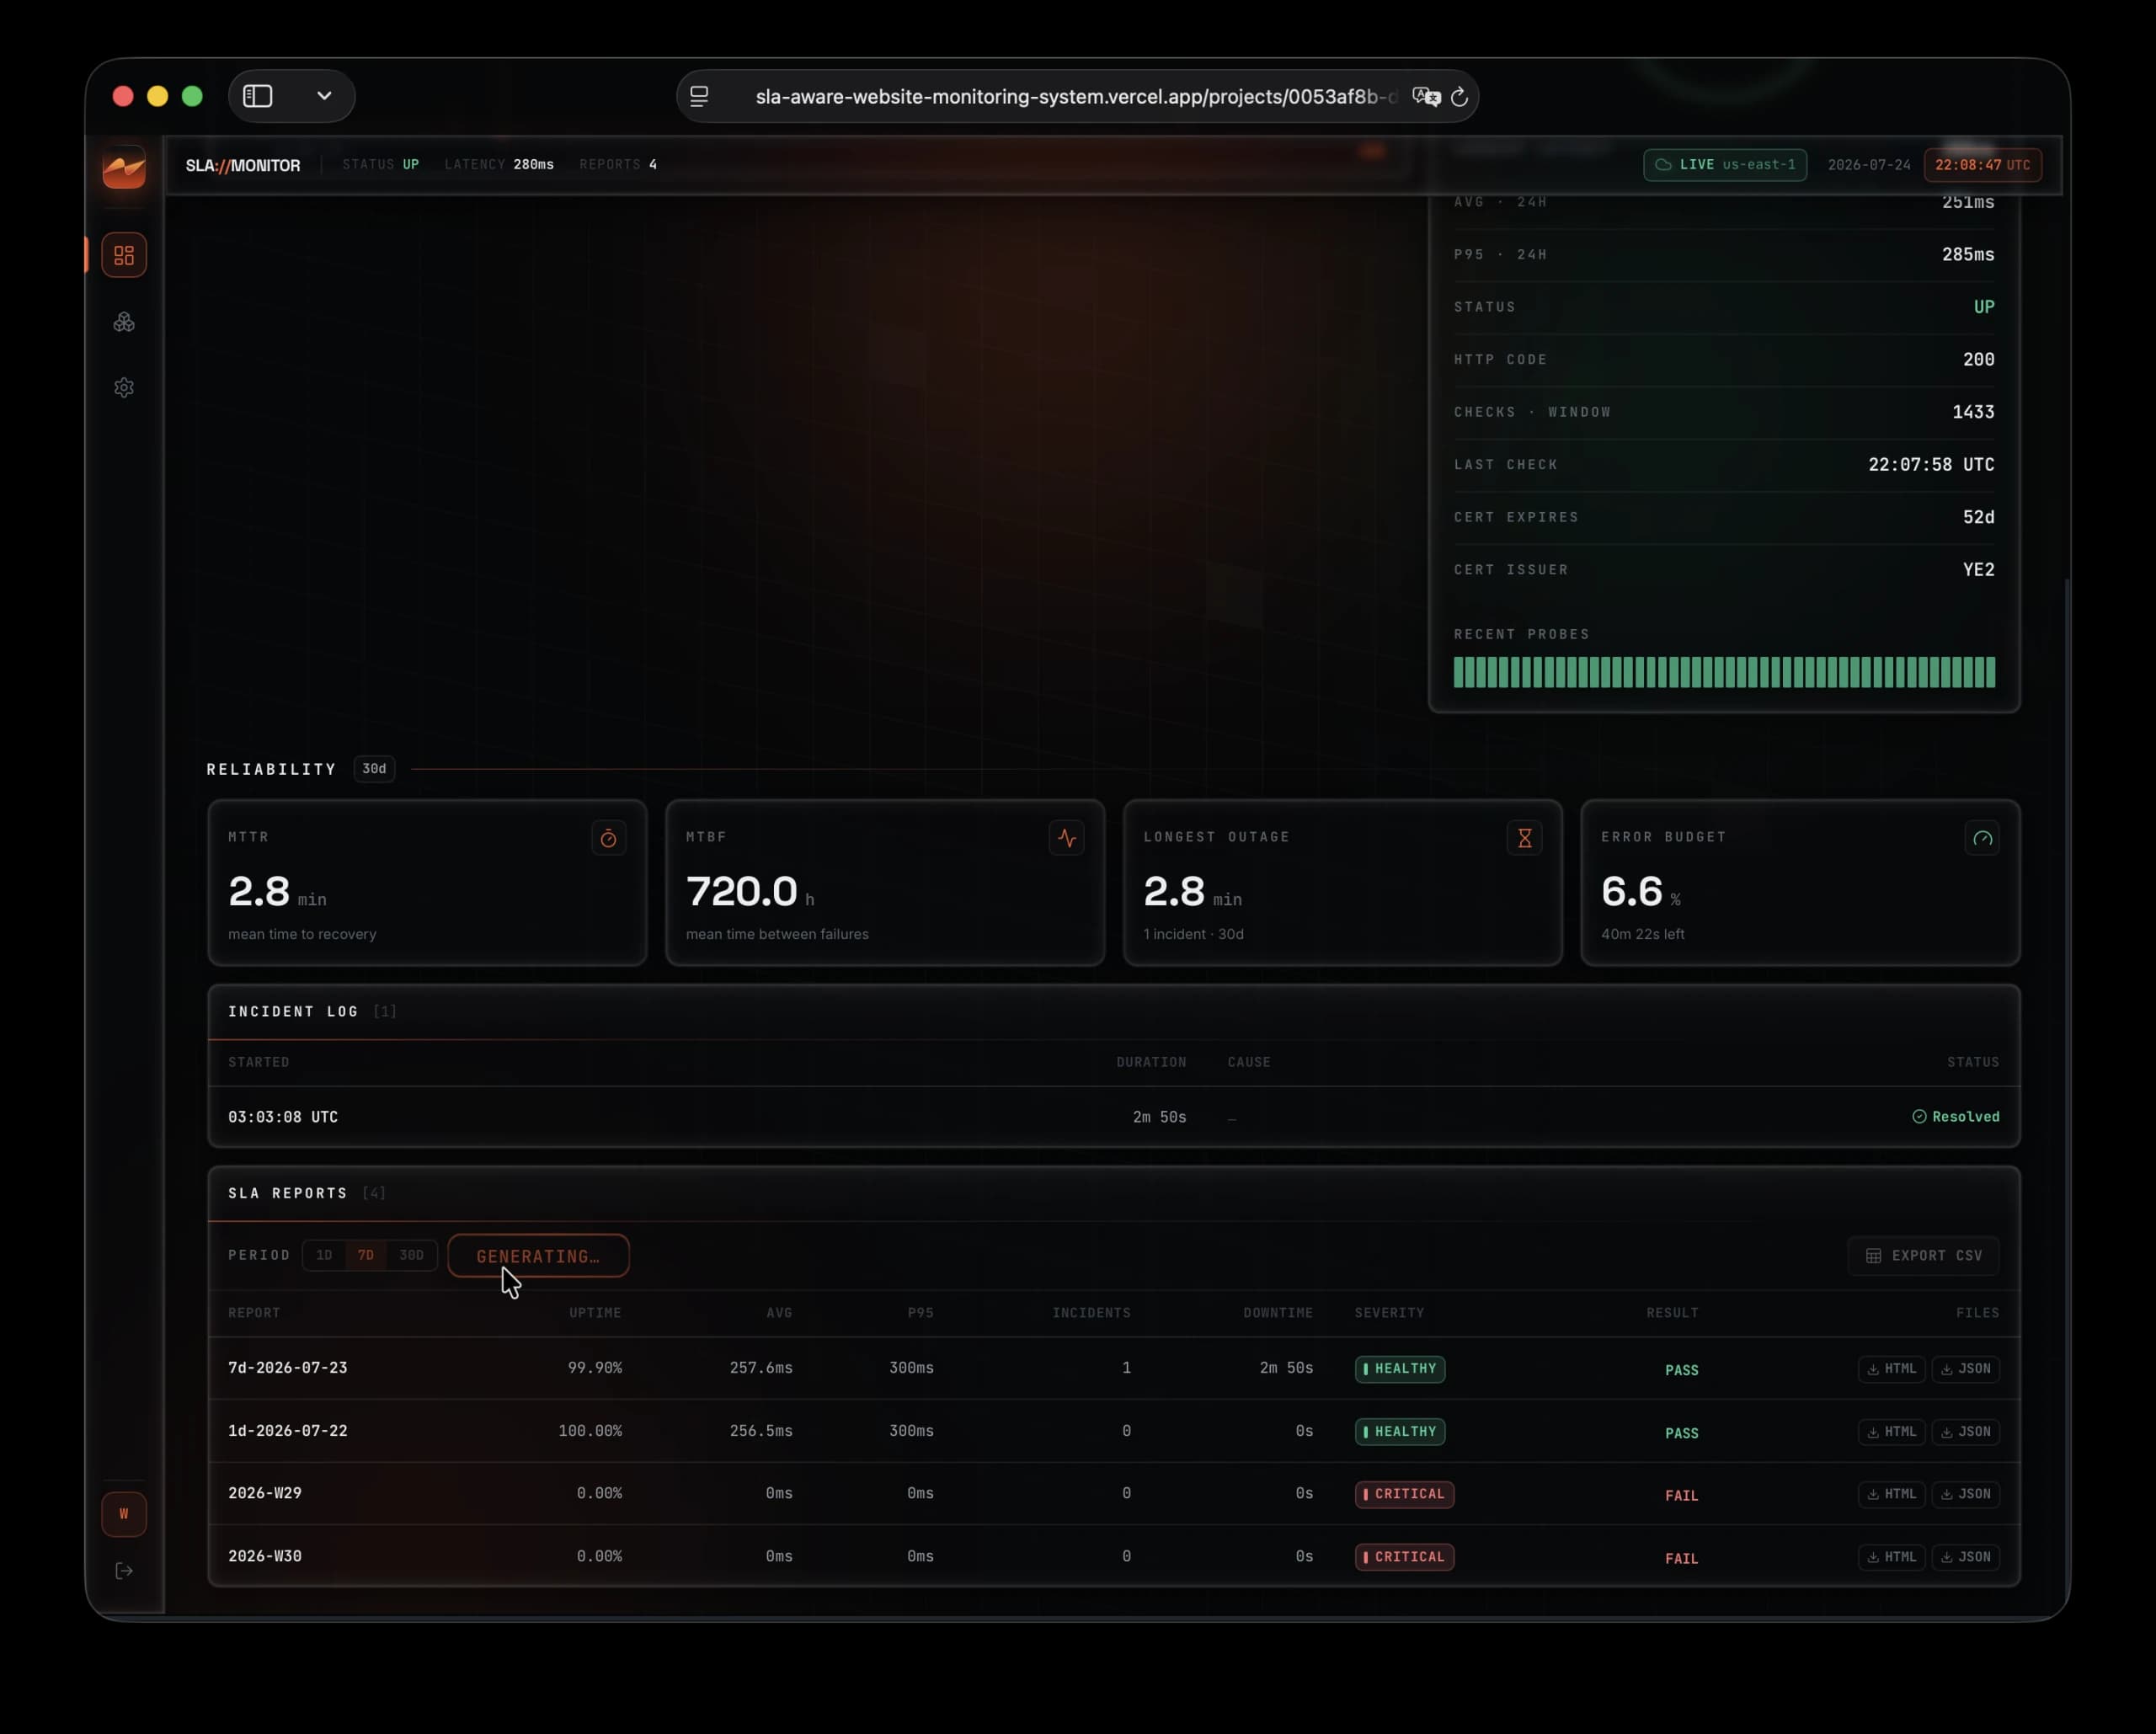The height and width of the screenshot is (1734, 2156).
Task: Click the MTBF pulse activity icon
Action: pos(1067,839)
